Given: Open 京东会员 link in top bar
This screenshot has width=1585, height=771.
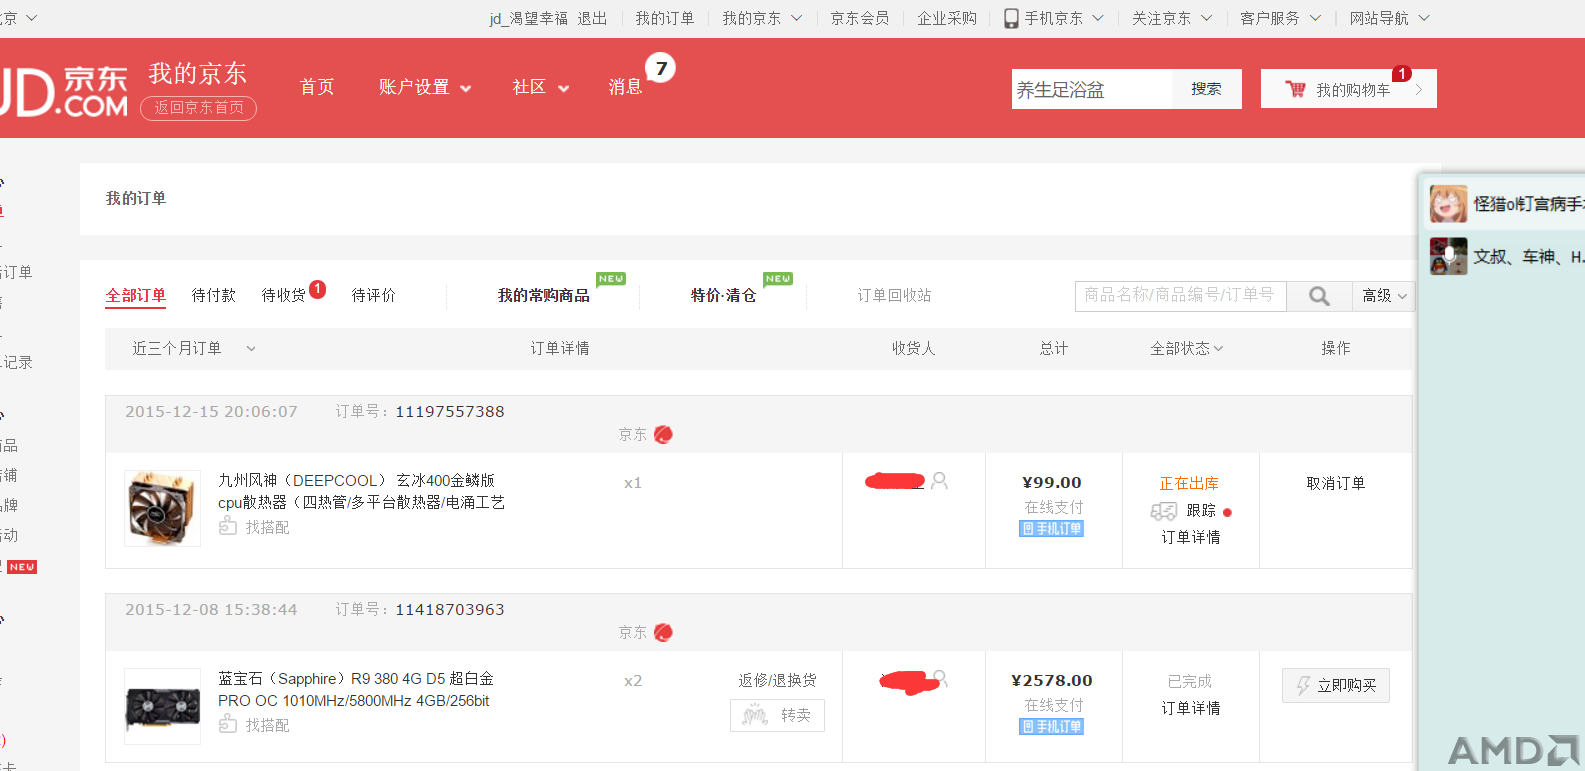Looking at the screenshot, I should click(x=860, y=18).
